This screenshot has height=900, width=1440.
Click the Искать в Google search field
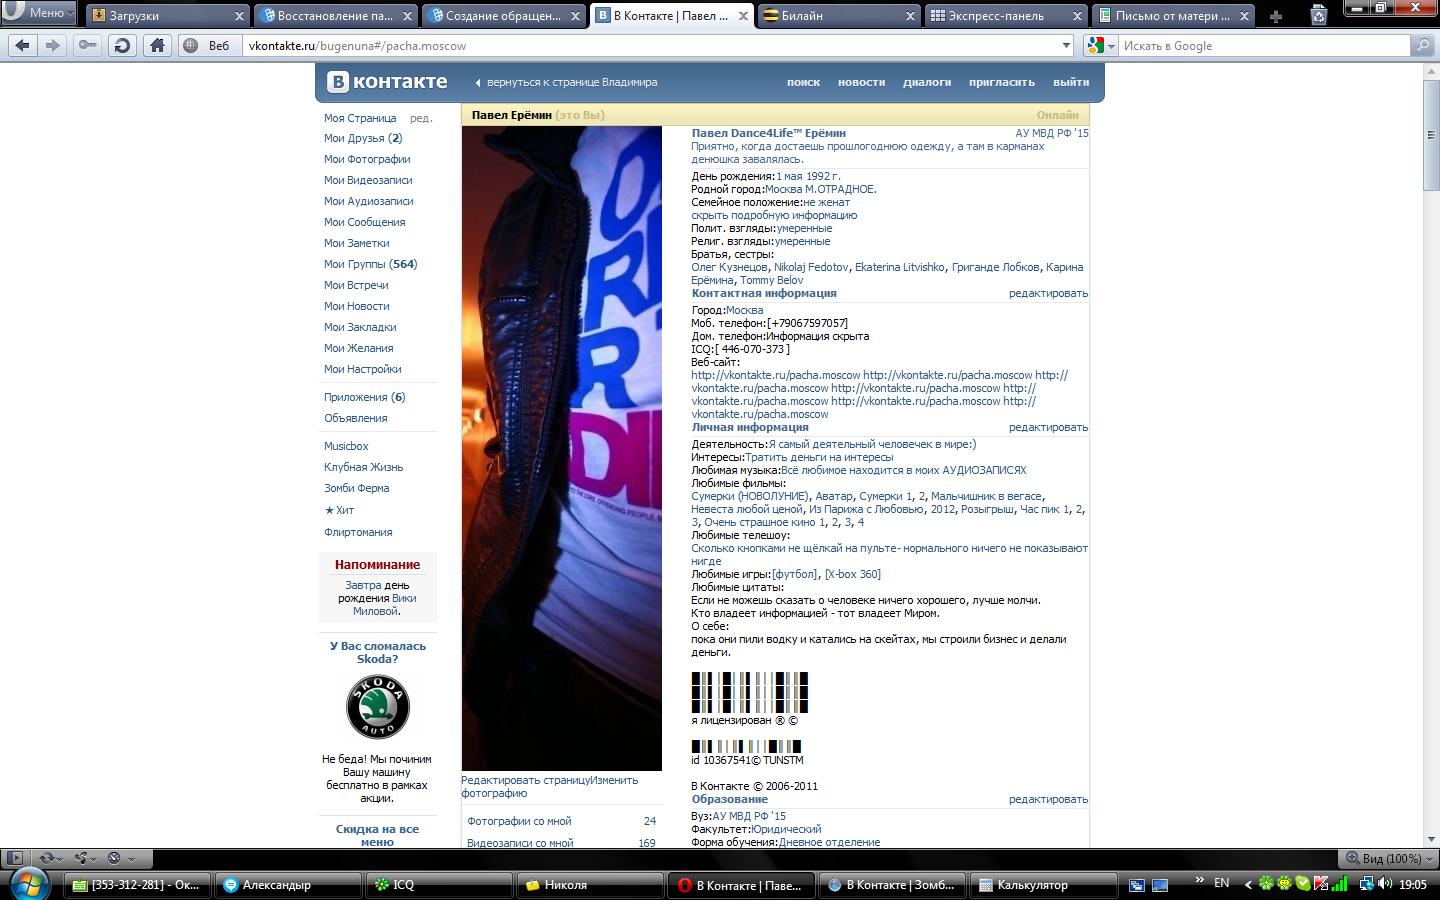click(1264, 45)
